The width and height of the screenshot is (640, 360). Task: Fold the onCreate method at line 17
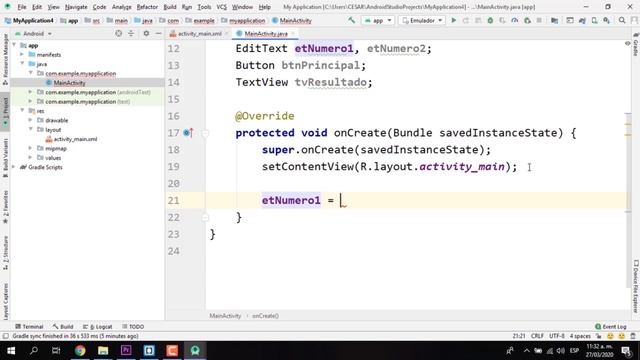click(205, 133)
